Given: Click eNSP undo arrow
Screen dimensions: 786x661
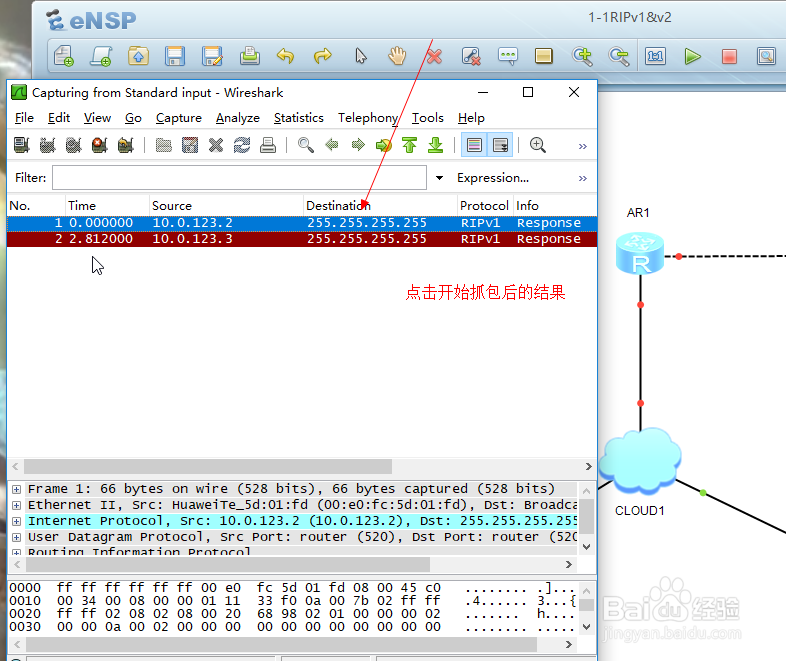Looking at the screenshot, I should pos(285,56).
